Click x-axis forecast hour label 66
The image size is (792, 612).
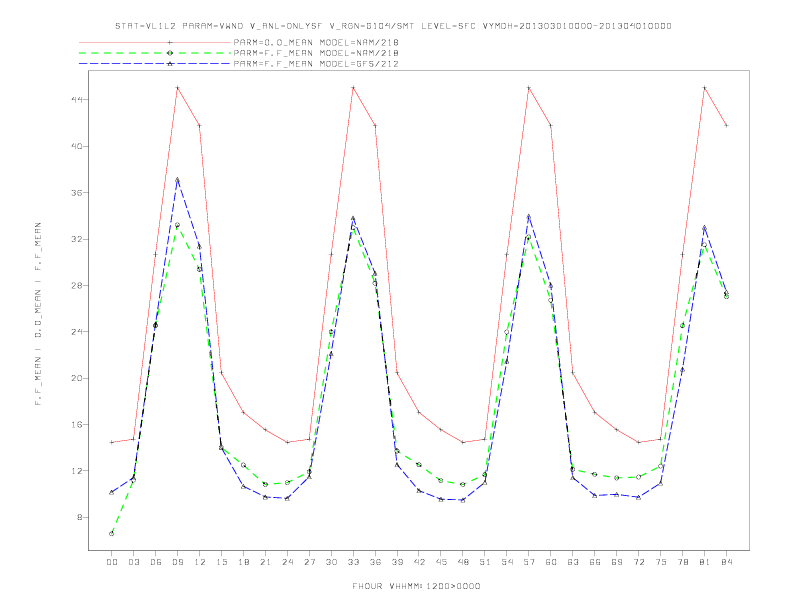[595, 562]
